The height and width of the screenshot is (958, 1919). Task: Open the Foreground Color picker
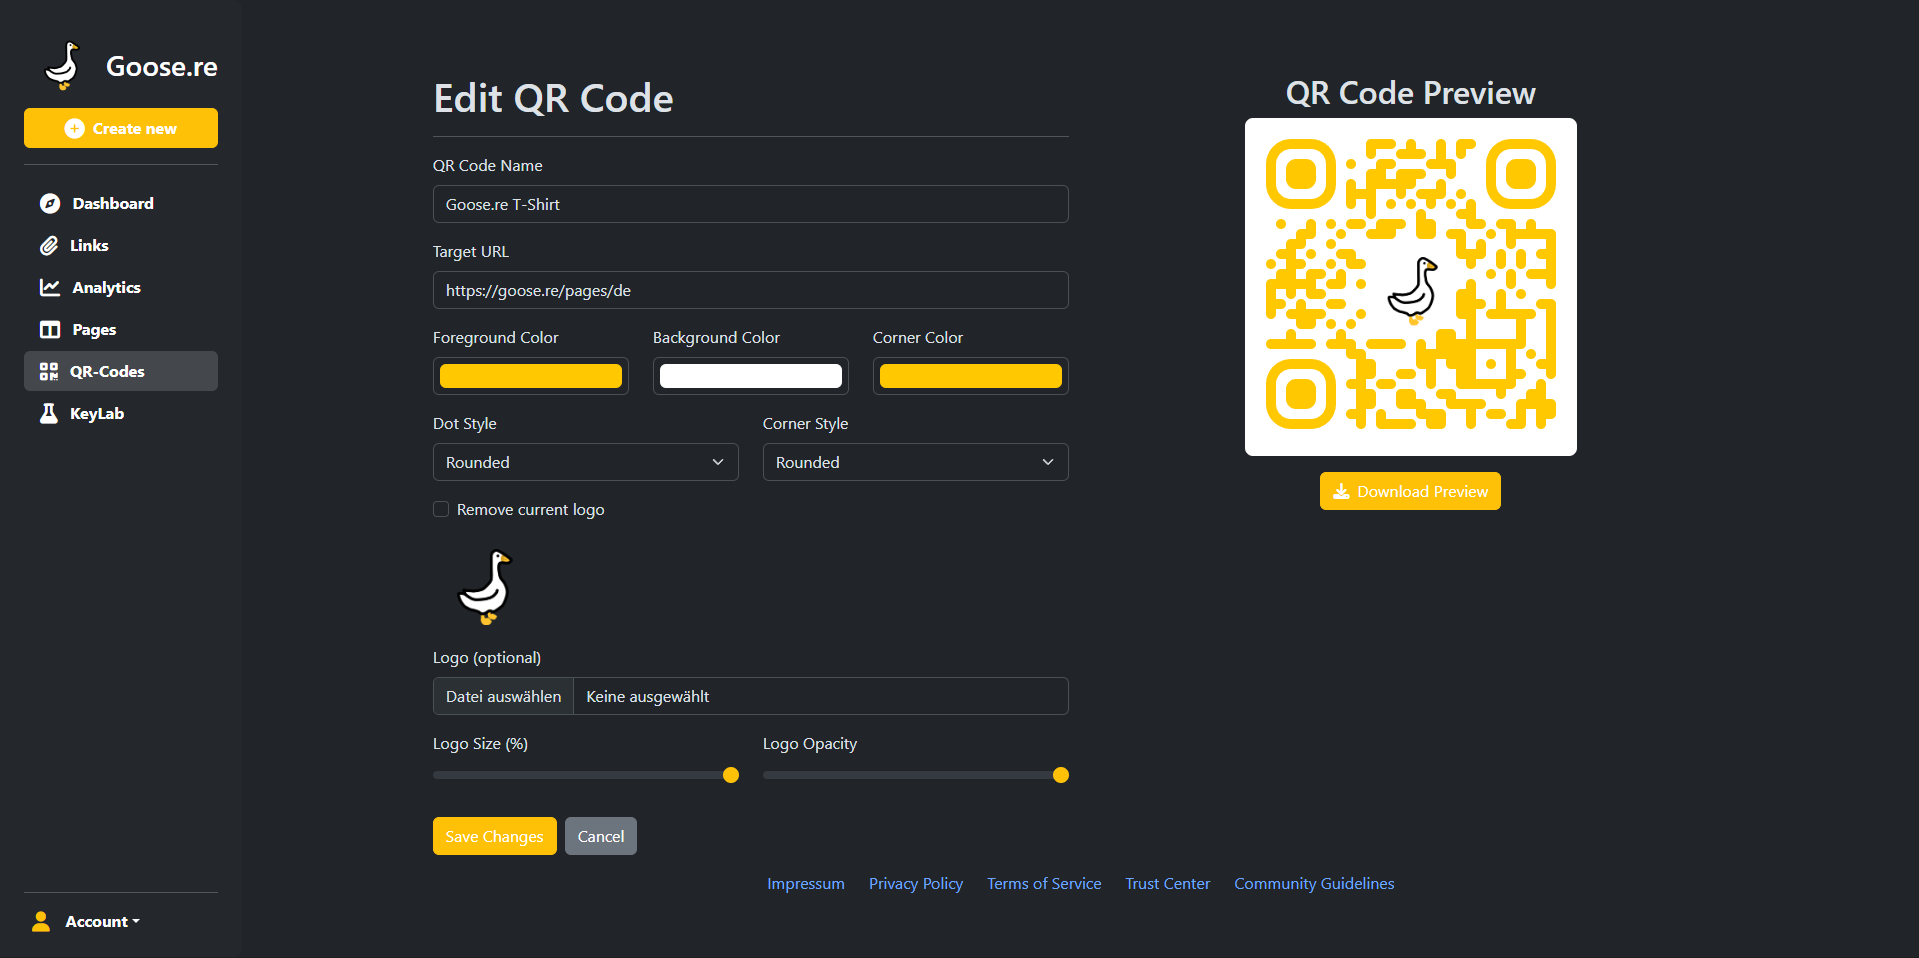click(530, 375)
